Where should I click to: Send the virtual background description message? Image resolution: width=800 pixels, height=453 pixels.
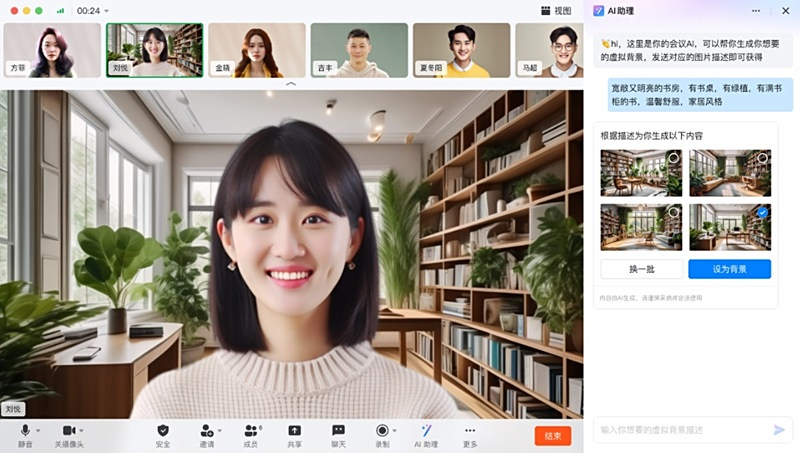(x=779, y=430)
